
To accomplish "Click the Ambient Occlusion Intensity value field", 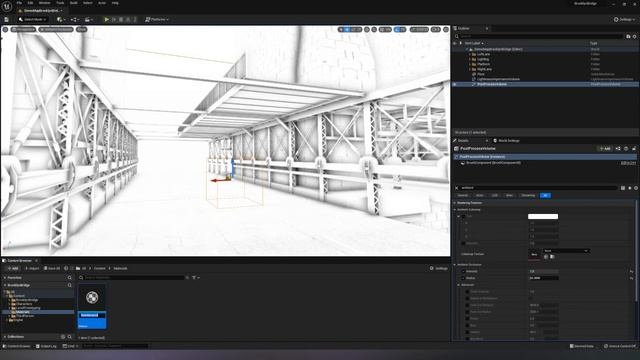I will point(543,271).
